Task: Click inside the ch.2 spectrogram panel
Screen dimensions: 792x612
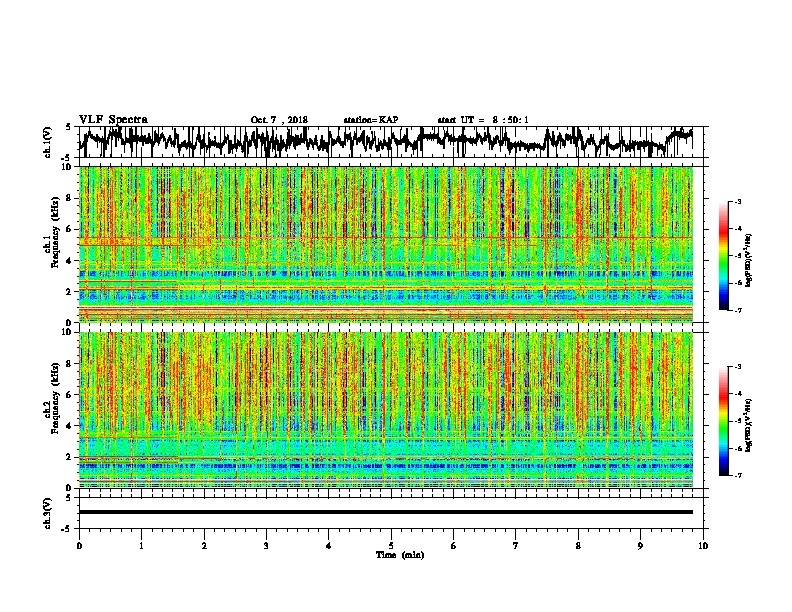Action: (386, 410)
